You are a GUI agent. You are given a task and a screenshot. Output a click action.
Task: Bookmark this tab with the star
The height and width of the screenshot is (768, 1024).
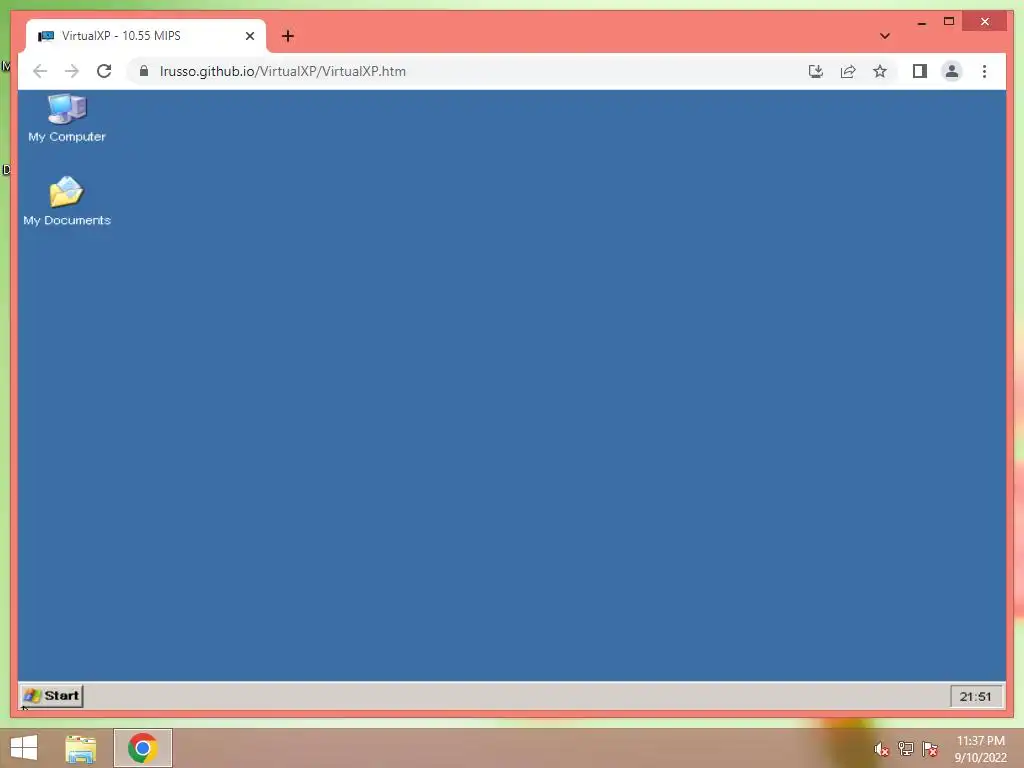point(880,71)
